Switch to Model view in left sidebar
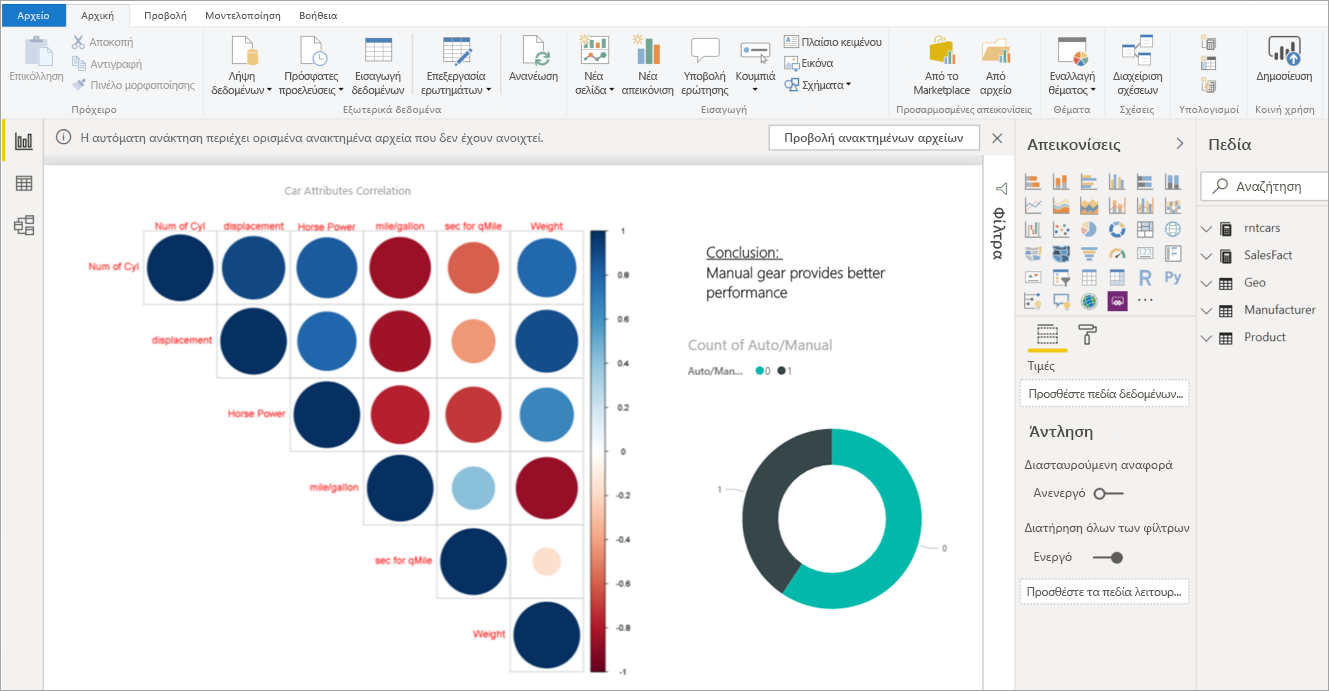Image resolution: width=1329 pixels, height=691 pixels. pyautogui.click(x=24, y=225)
